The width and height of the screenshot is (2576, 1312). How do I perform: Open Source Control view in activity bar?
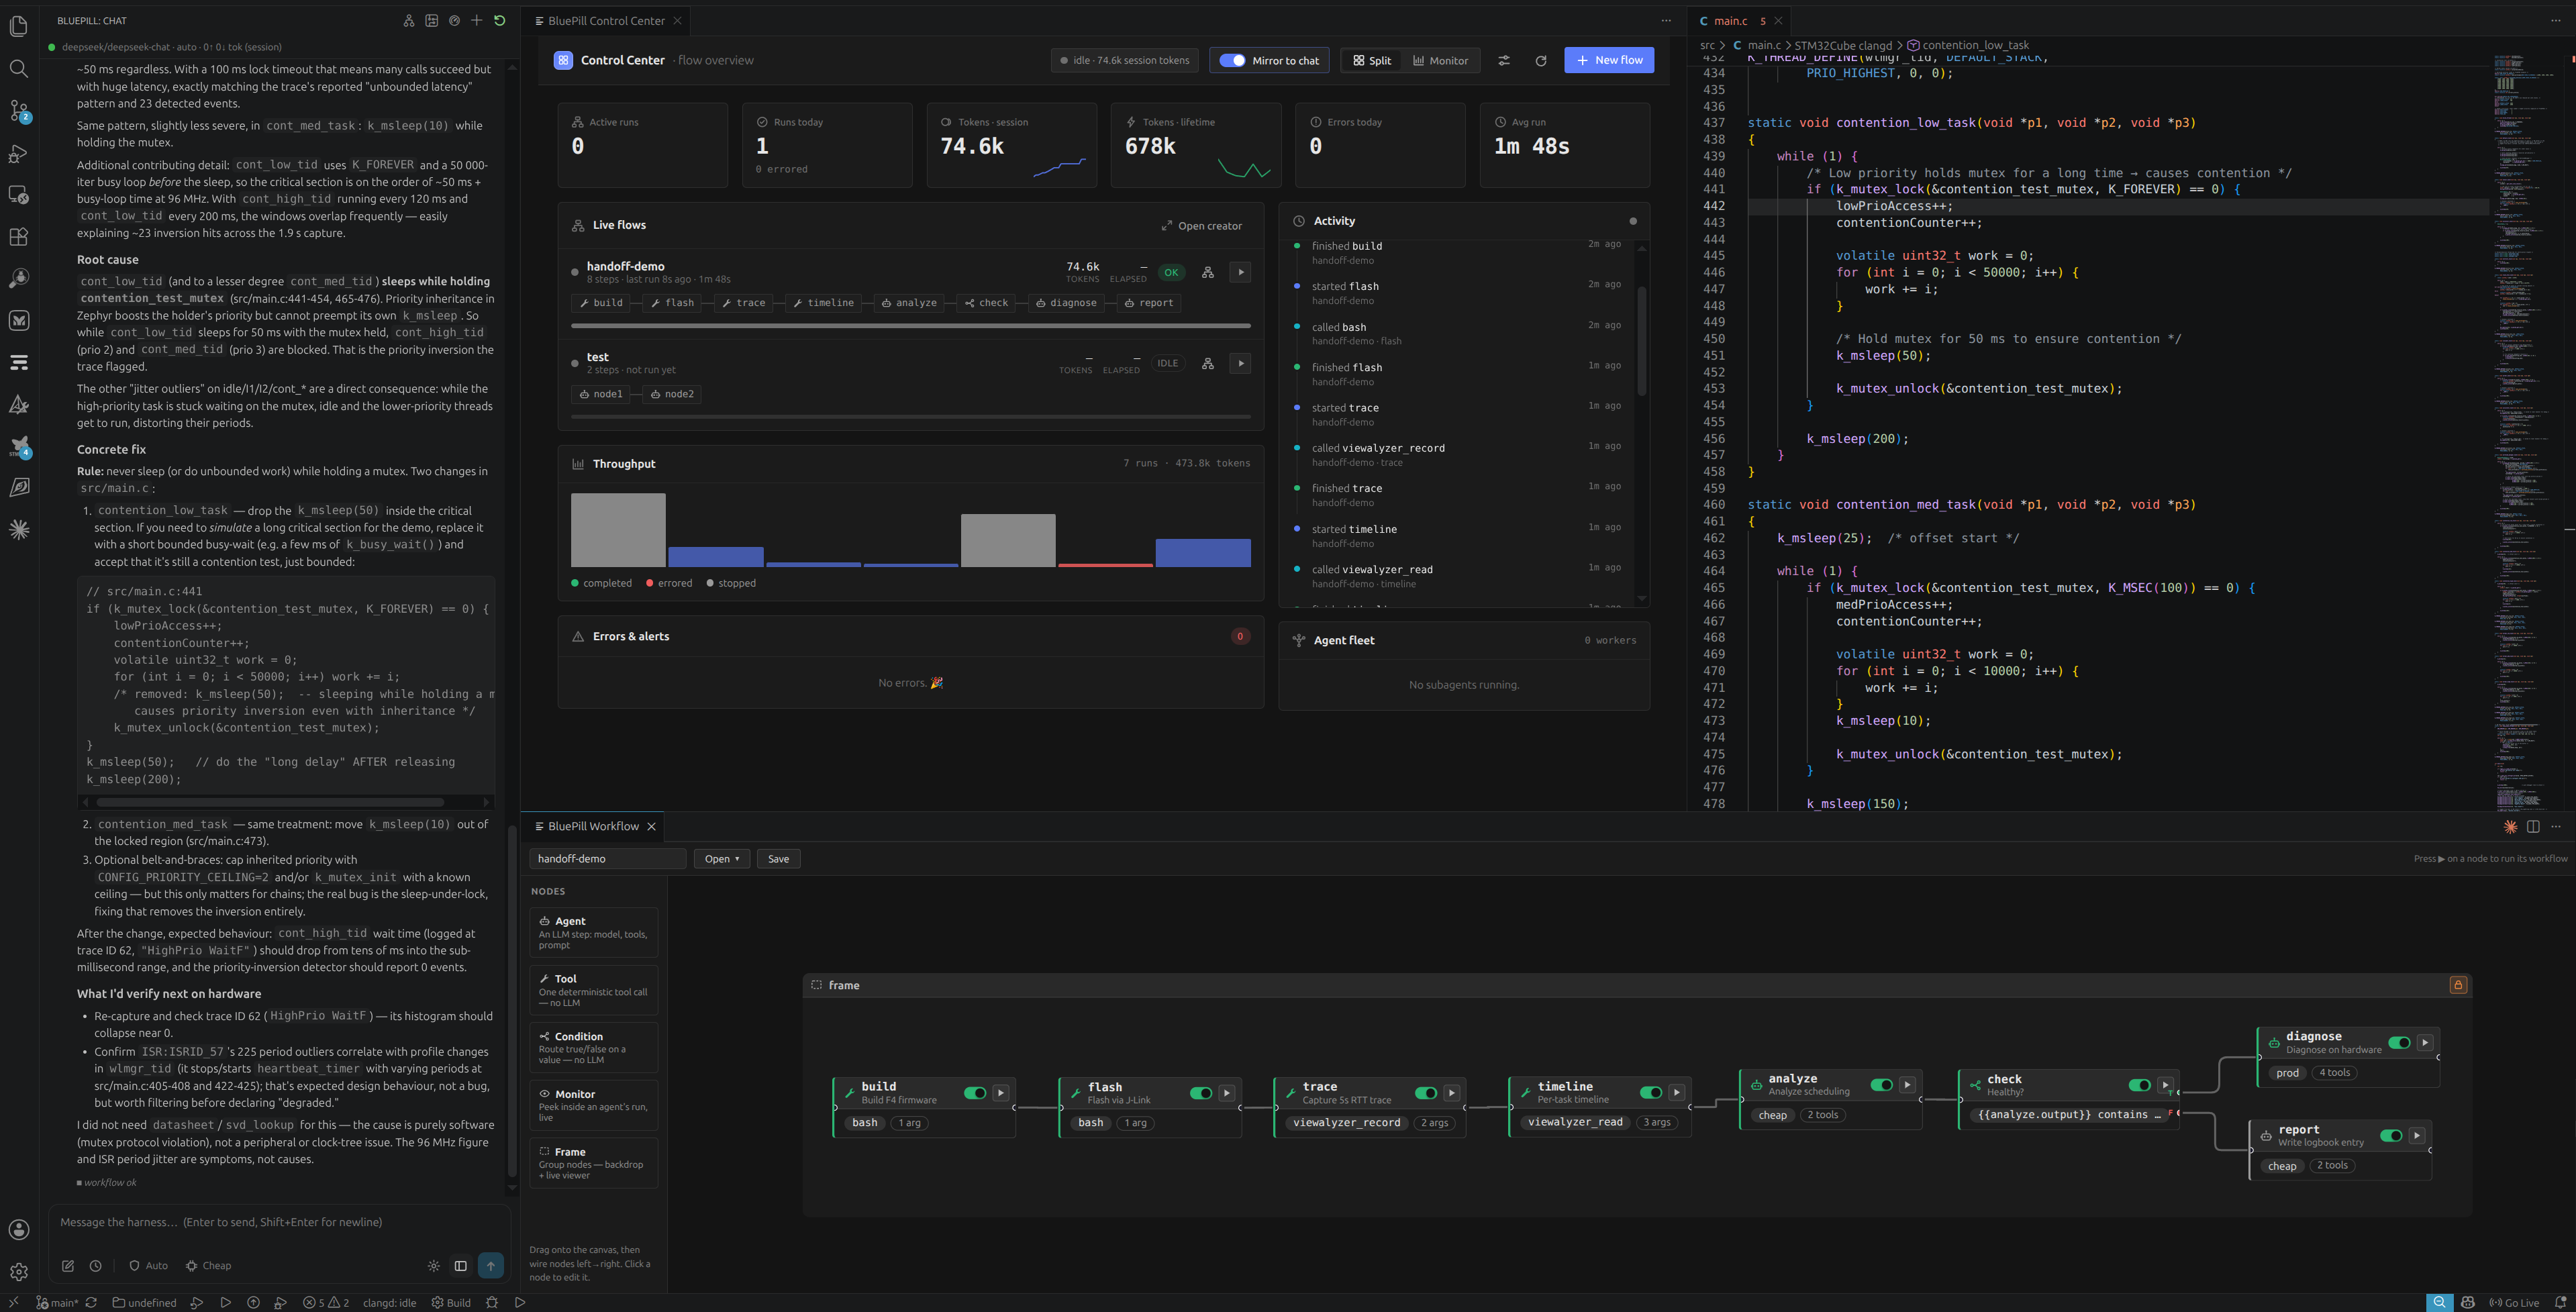[19, 111]
